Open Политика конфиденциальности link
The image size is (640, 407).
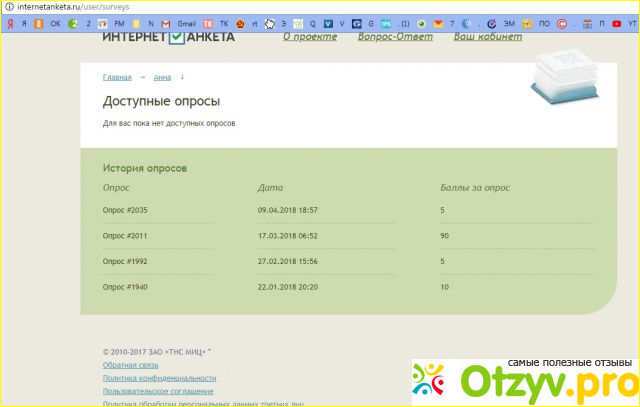[159, 378]
